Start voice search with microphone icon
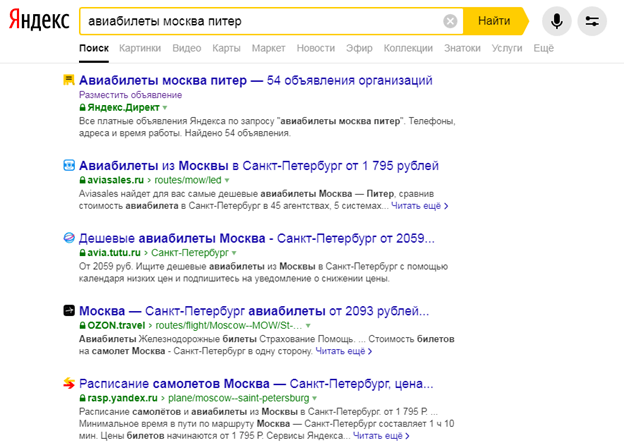This screenshot has width=624, height=443. coord(556,21)
